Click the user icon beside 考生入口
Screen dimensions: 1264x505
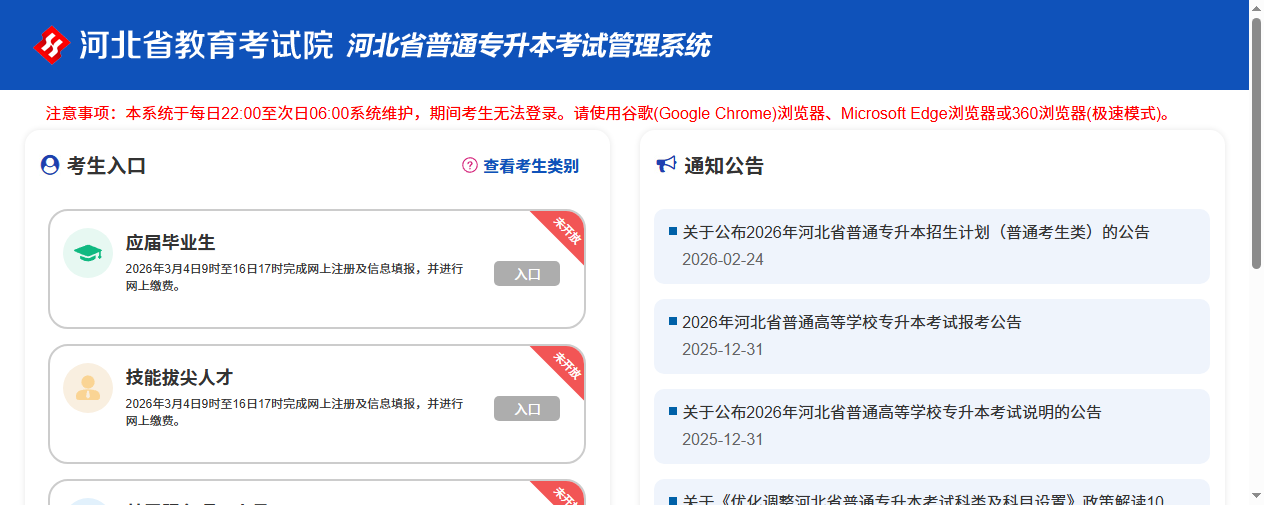pos(50,165)
